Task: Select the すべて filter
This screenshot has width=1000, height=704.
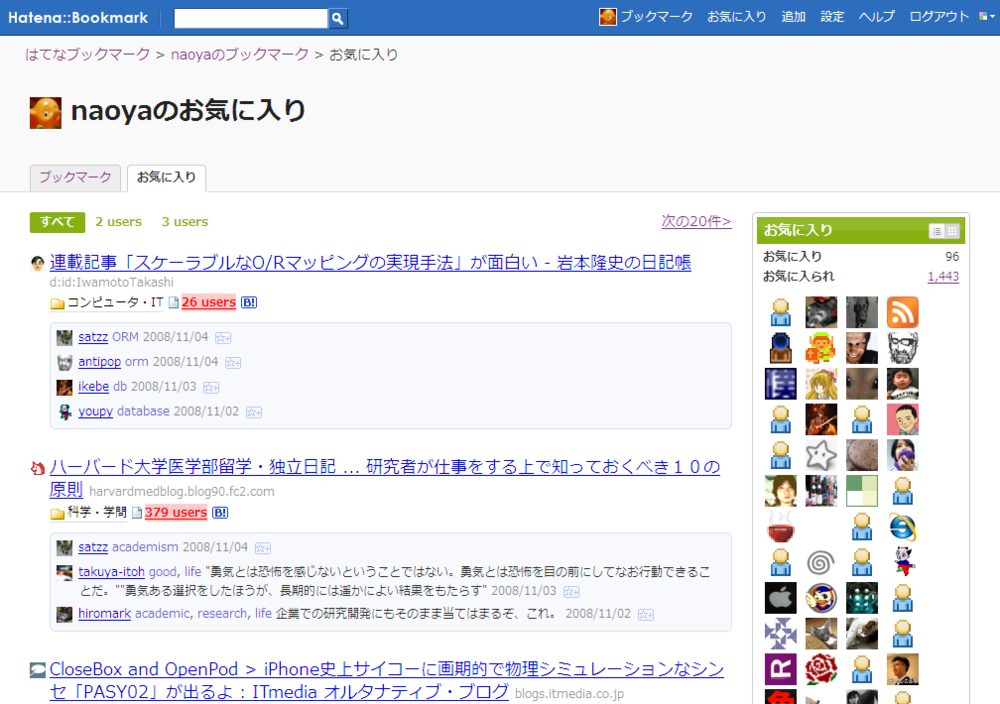Action: [x=57, y=222]
